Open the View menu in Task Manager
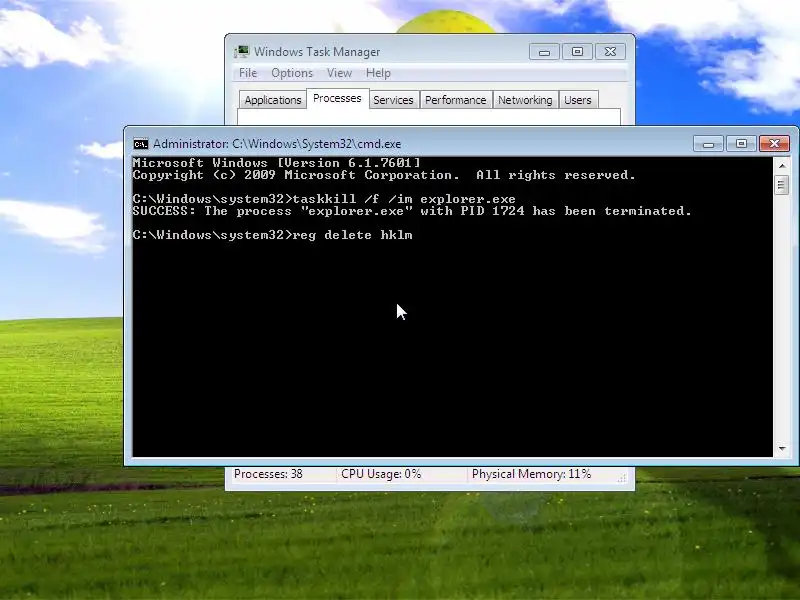Image resolution: width=800 pixels, height=600 pixels. 339,73
